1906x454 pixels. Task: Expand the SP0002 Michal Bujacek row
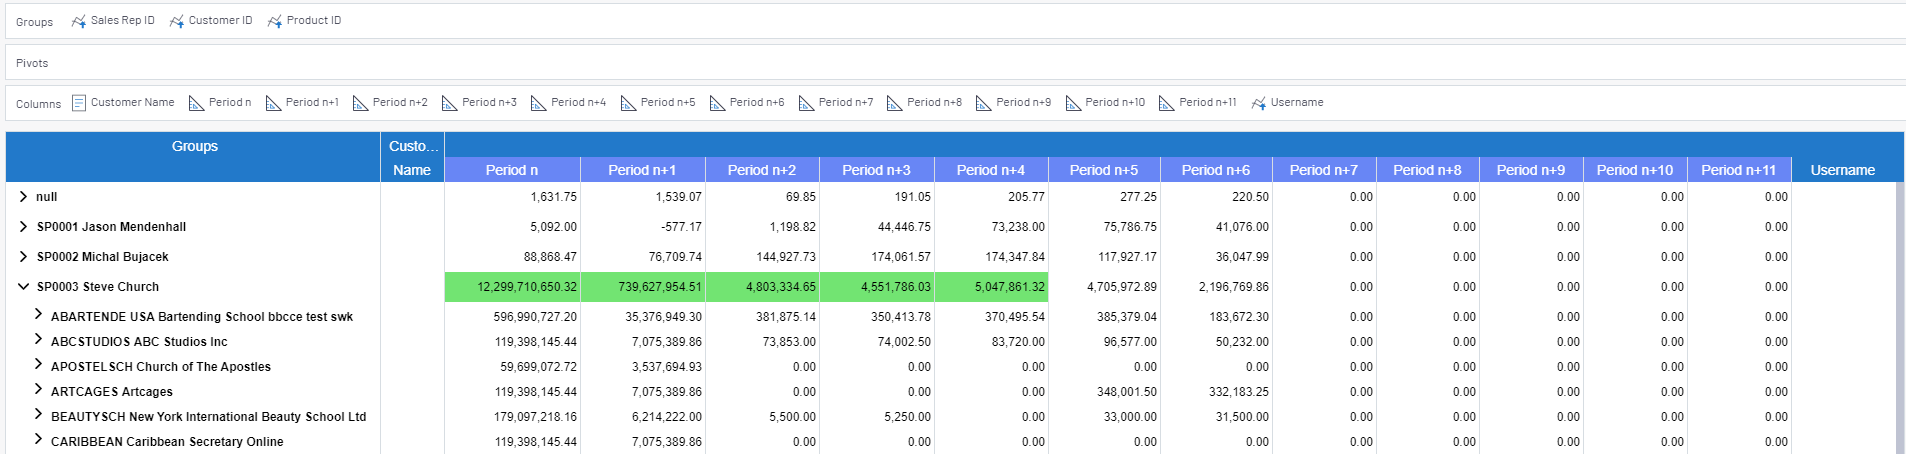pos(24,257)
